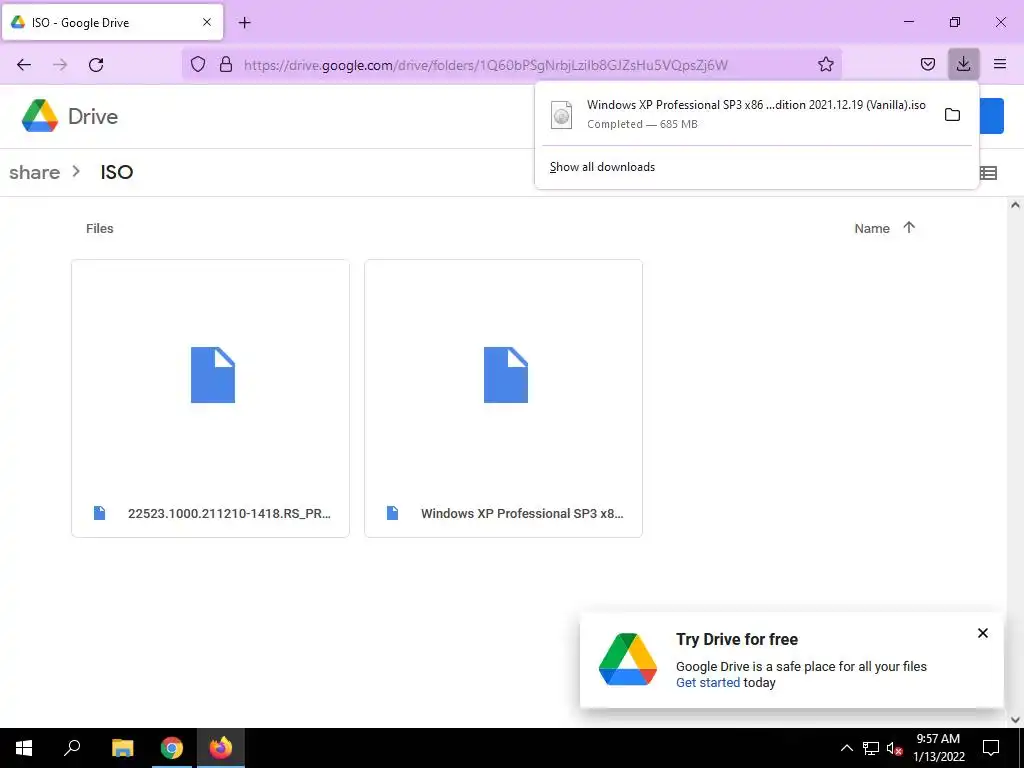Open containing folder of downloaded ISO
The height and width of the screenshot is (768, 1024).
[952, 115]
